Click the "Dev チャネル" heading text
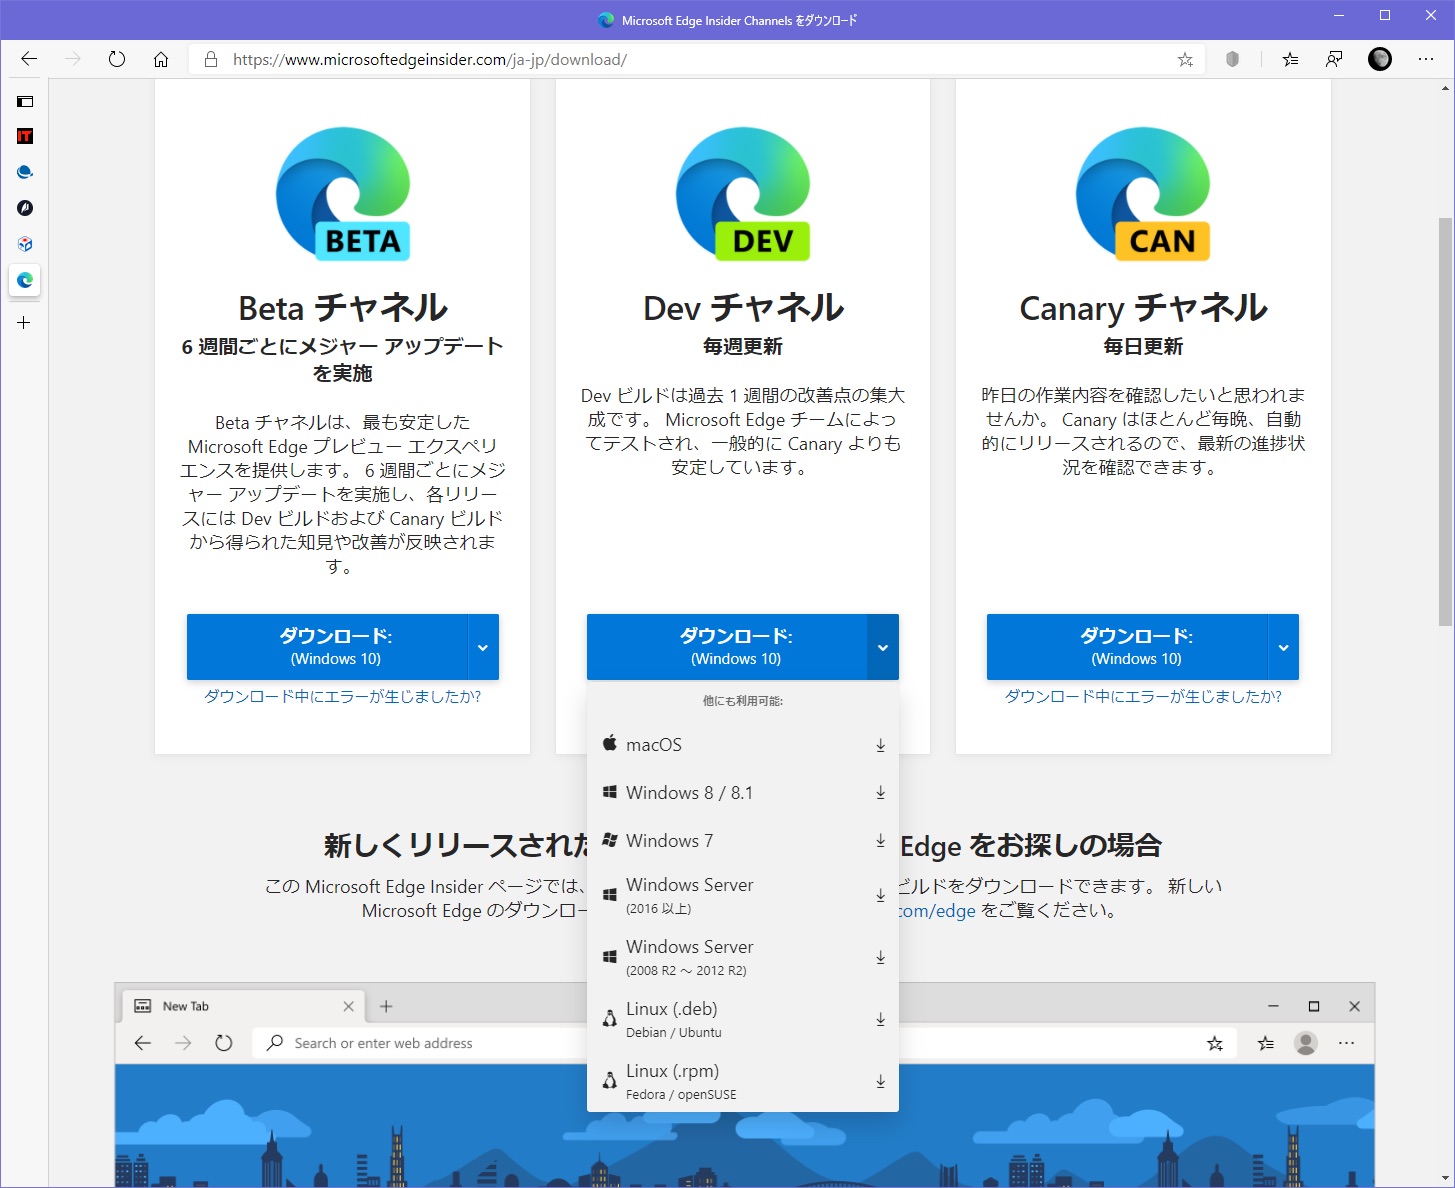This screenshot has width=1455, height=1188. pos(743,308)
